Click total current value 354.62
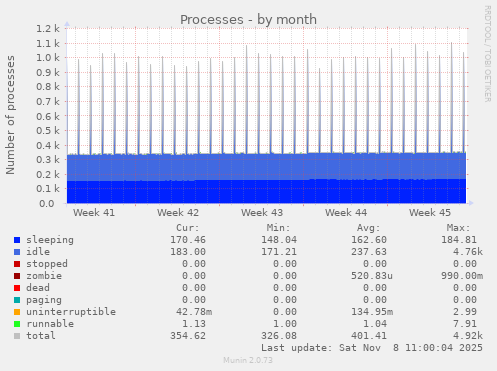Image resolution: width=497 pixels, height=371 pixels. pos(188,336)
